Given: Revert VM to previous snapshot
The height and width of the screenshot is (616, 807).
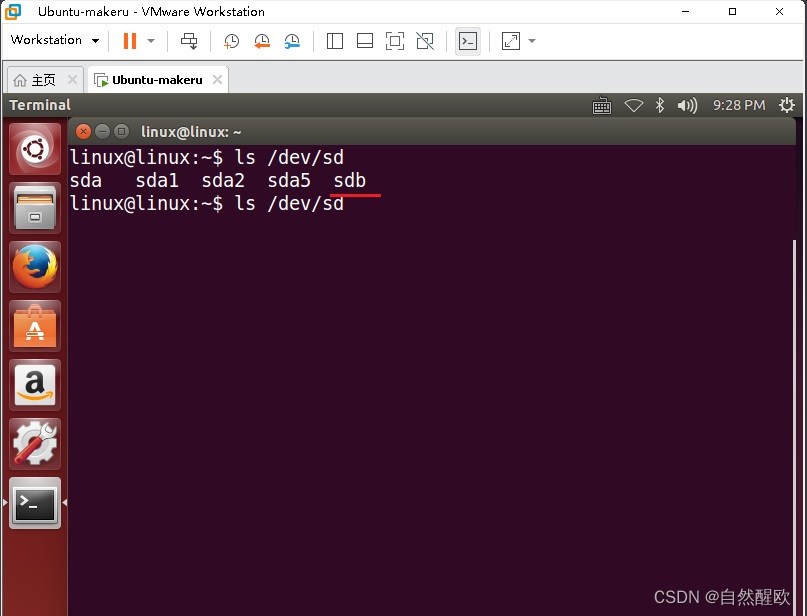Looking at the screenshot, I should 262,41.
